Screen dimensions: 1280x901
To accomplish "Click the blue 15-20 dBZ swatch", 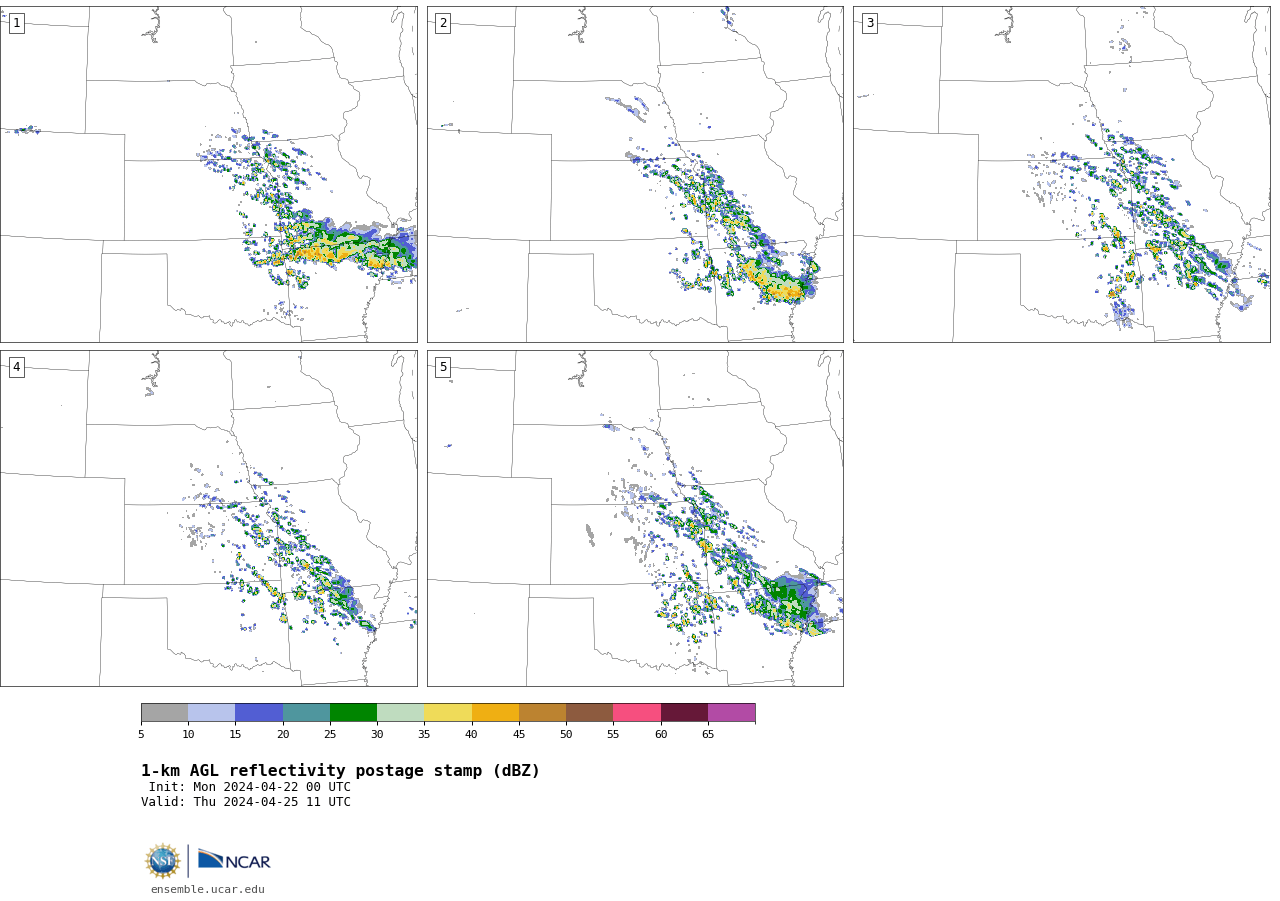I will pyautogui.click(x=259, y=713).
